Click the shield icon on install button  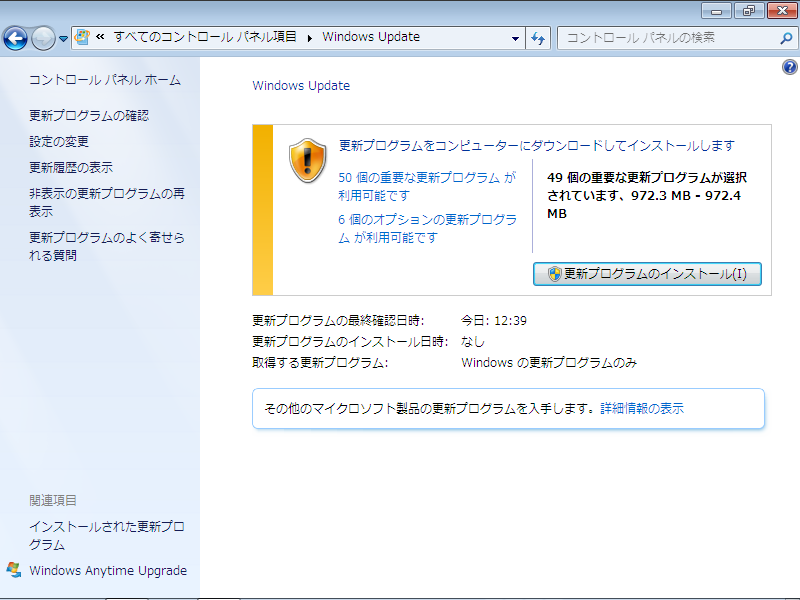pyautogui.click(x=555, y=274)
